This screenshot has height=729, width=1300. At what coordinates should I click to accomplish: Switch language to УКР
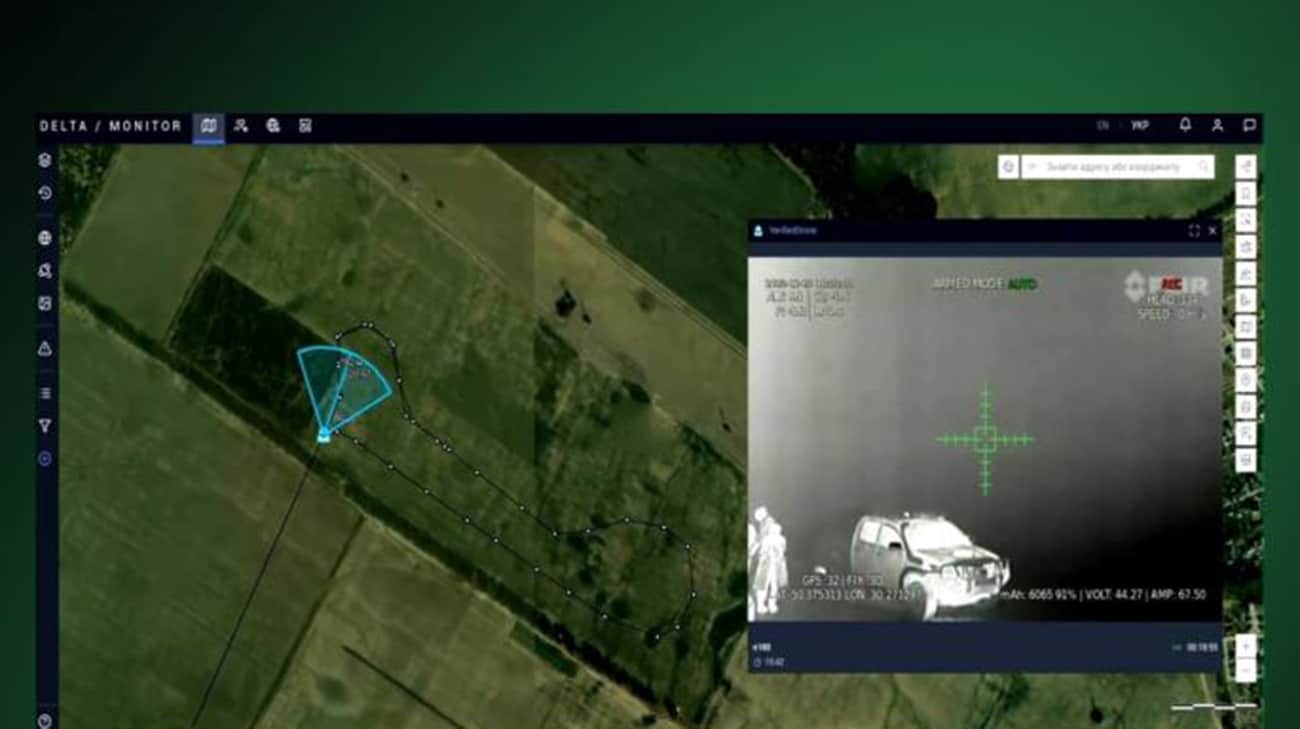coord(1140,126)
